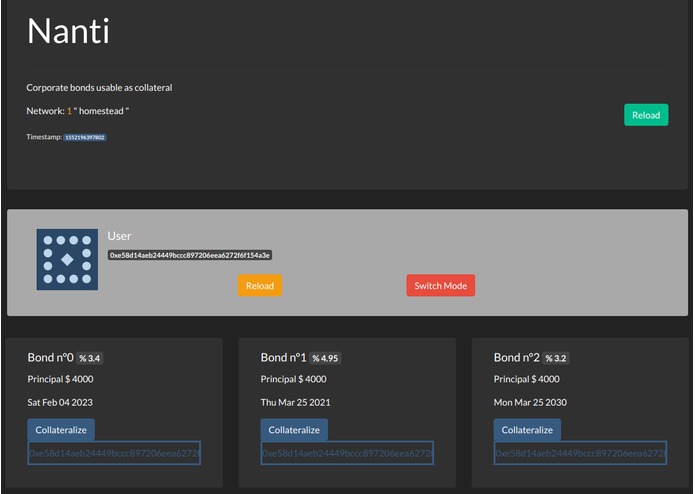The height and width of the screenshot is (494, 695).
Task: Click the timestamp value badge
Action: (85, 137)
